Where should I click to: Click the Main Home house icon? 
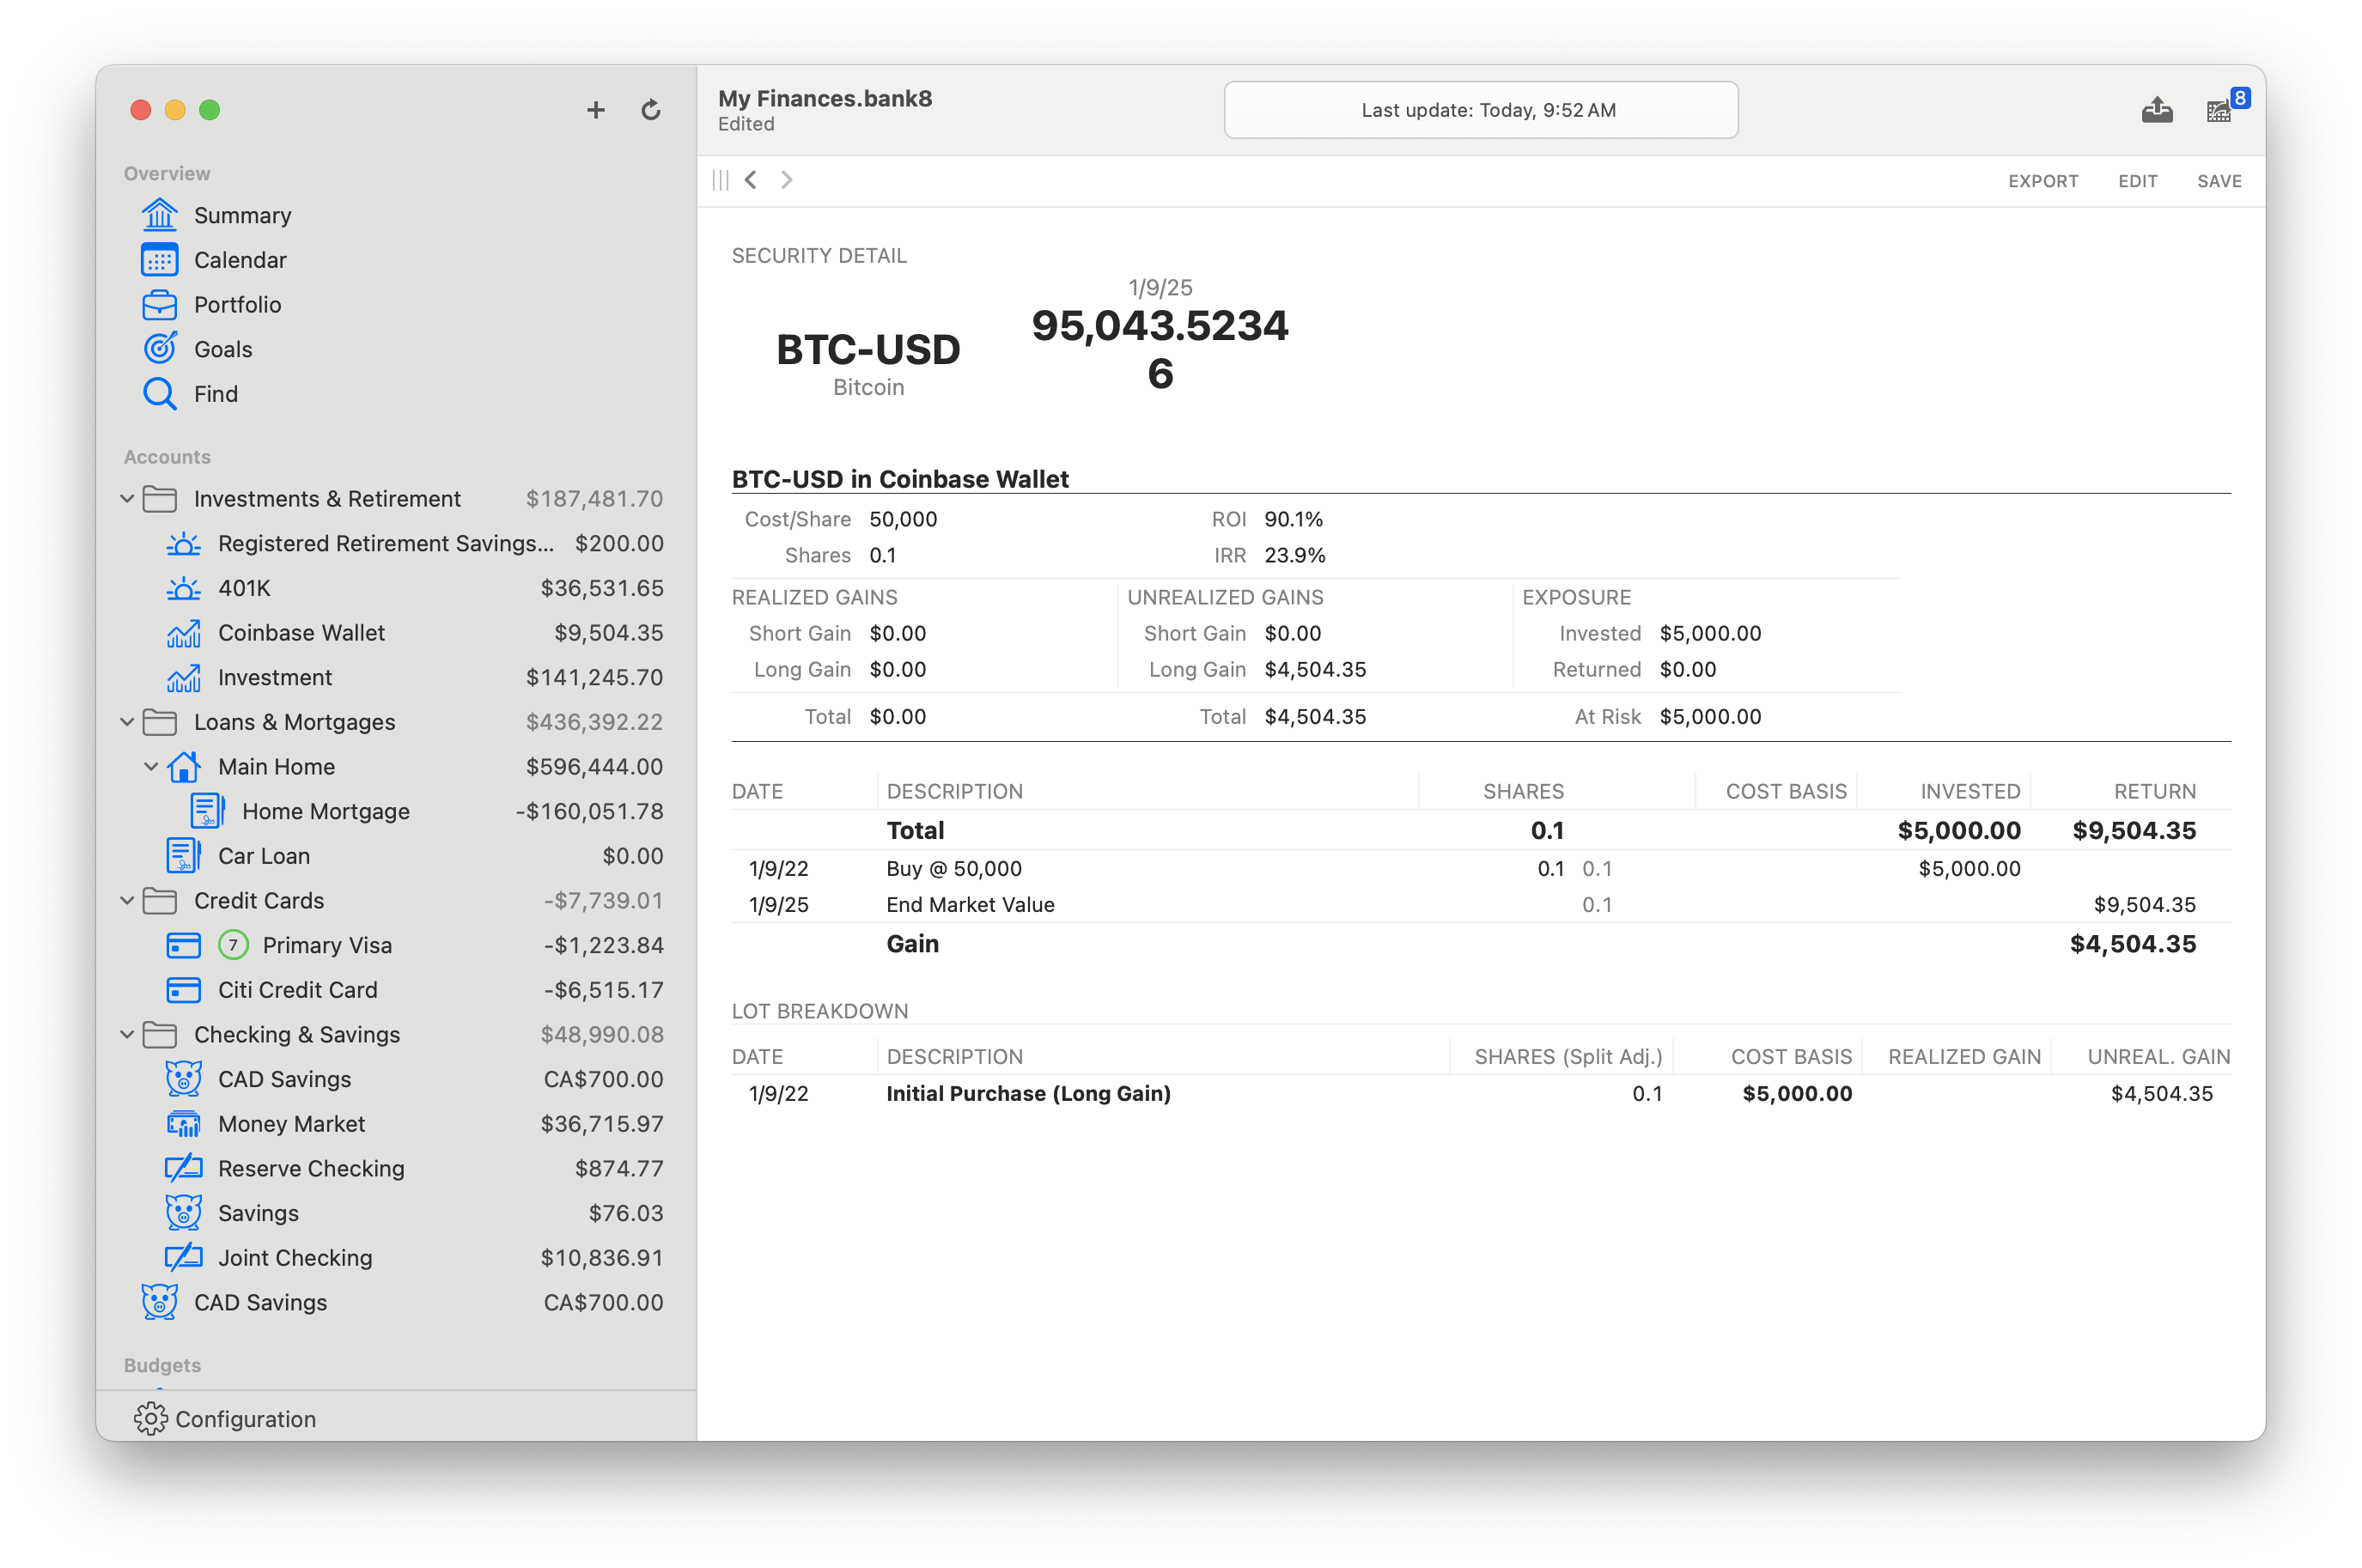[183, 767]
